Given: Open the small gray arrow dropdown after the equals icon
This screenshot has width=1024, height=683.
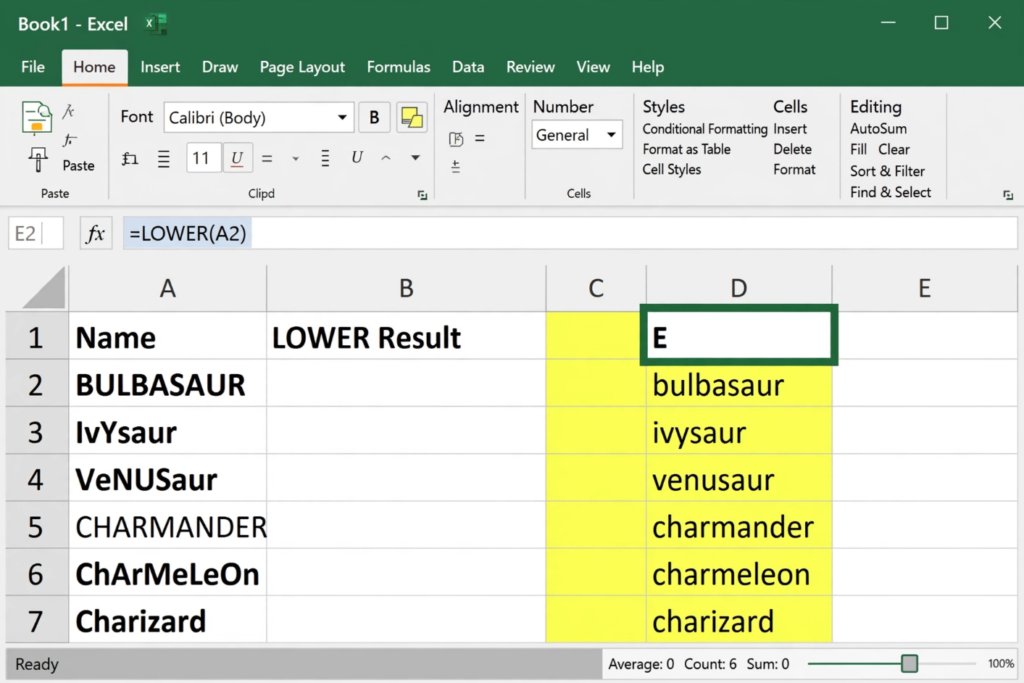Looking at the screenshot, I should (295, 159).
